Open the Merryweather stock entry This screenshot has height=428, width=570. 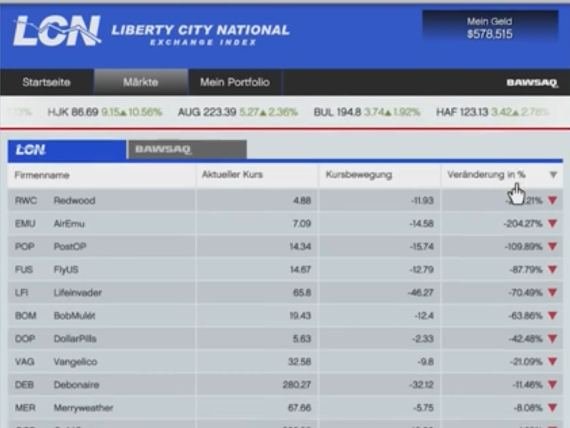[x=285, y=408]
